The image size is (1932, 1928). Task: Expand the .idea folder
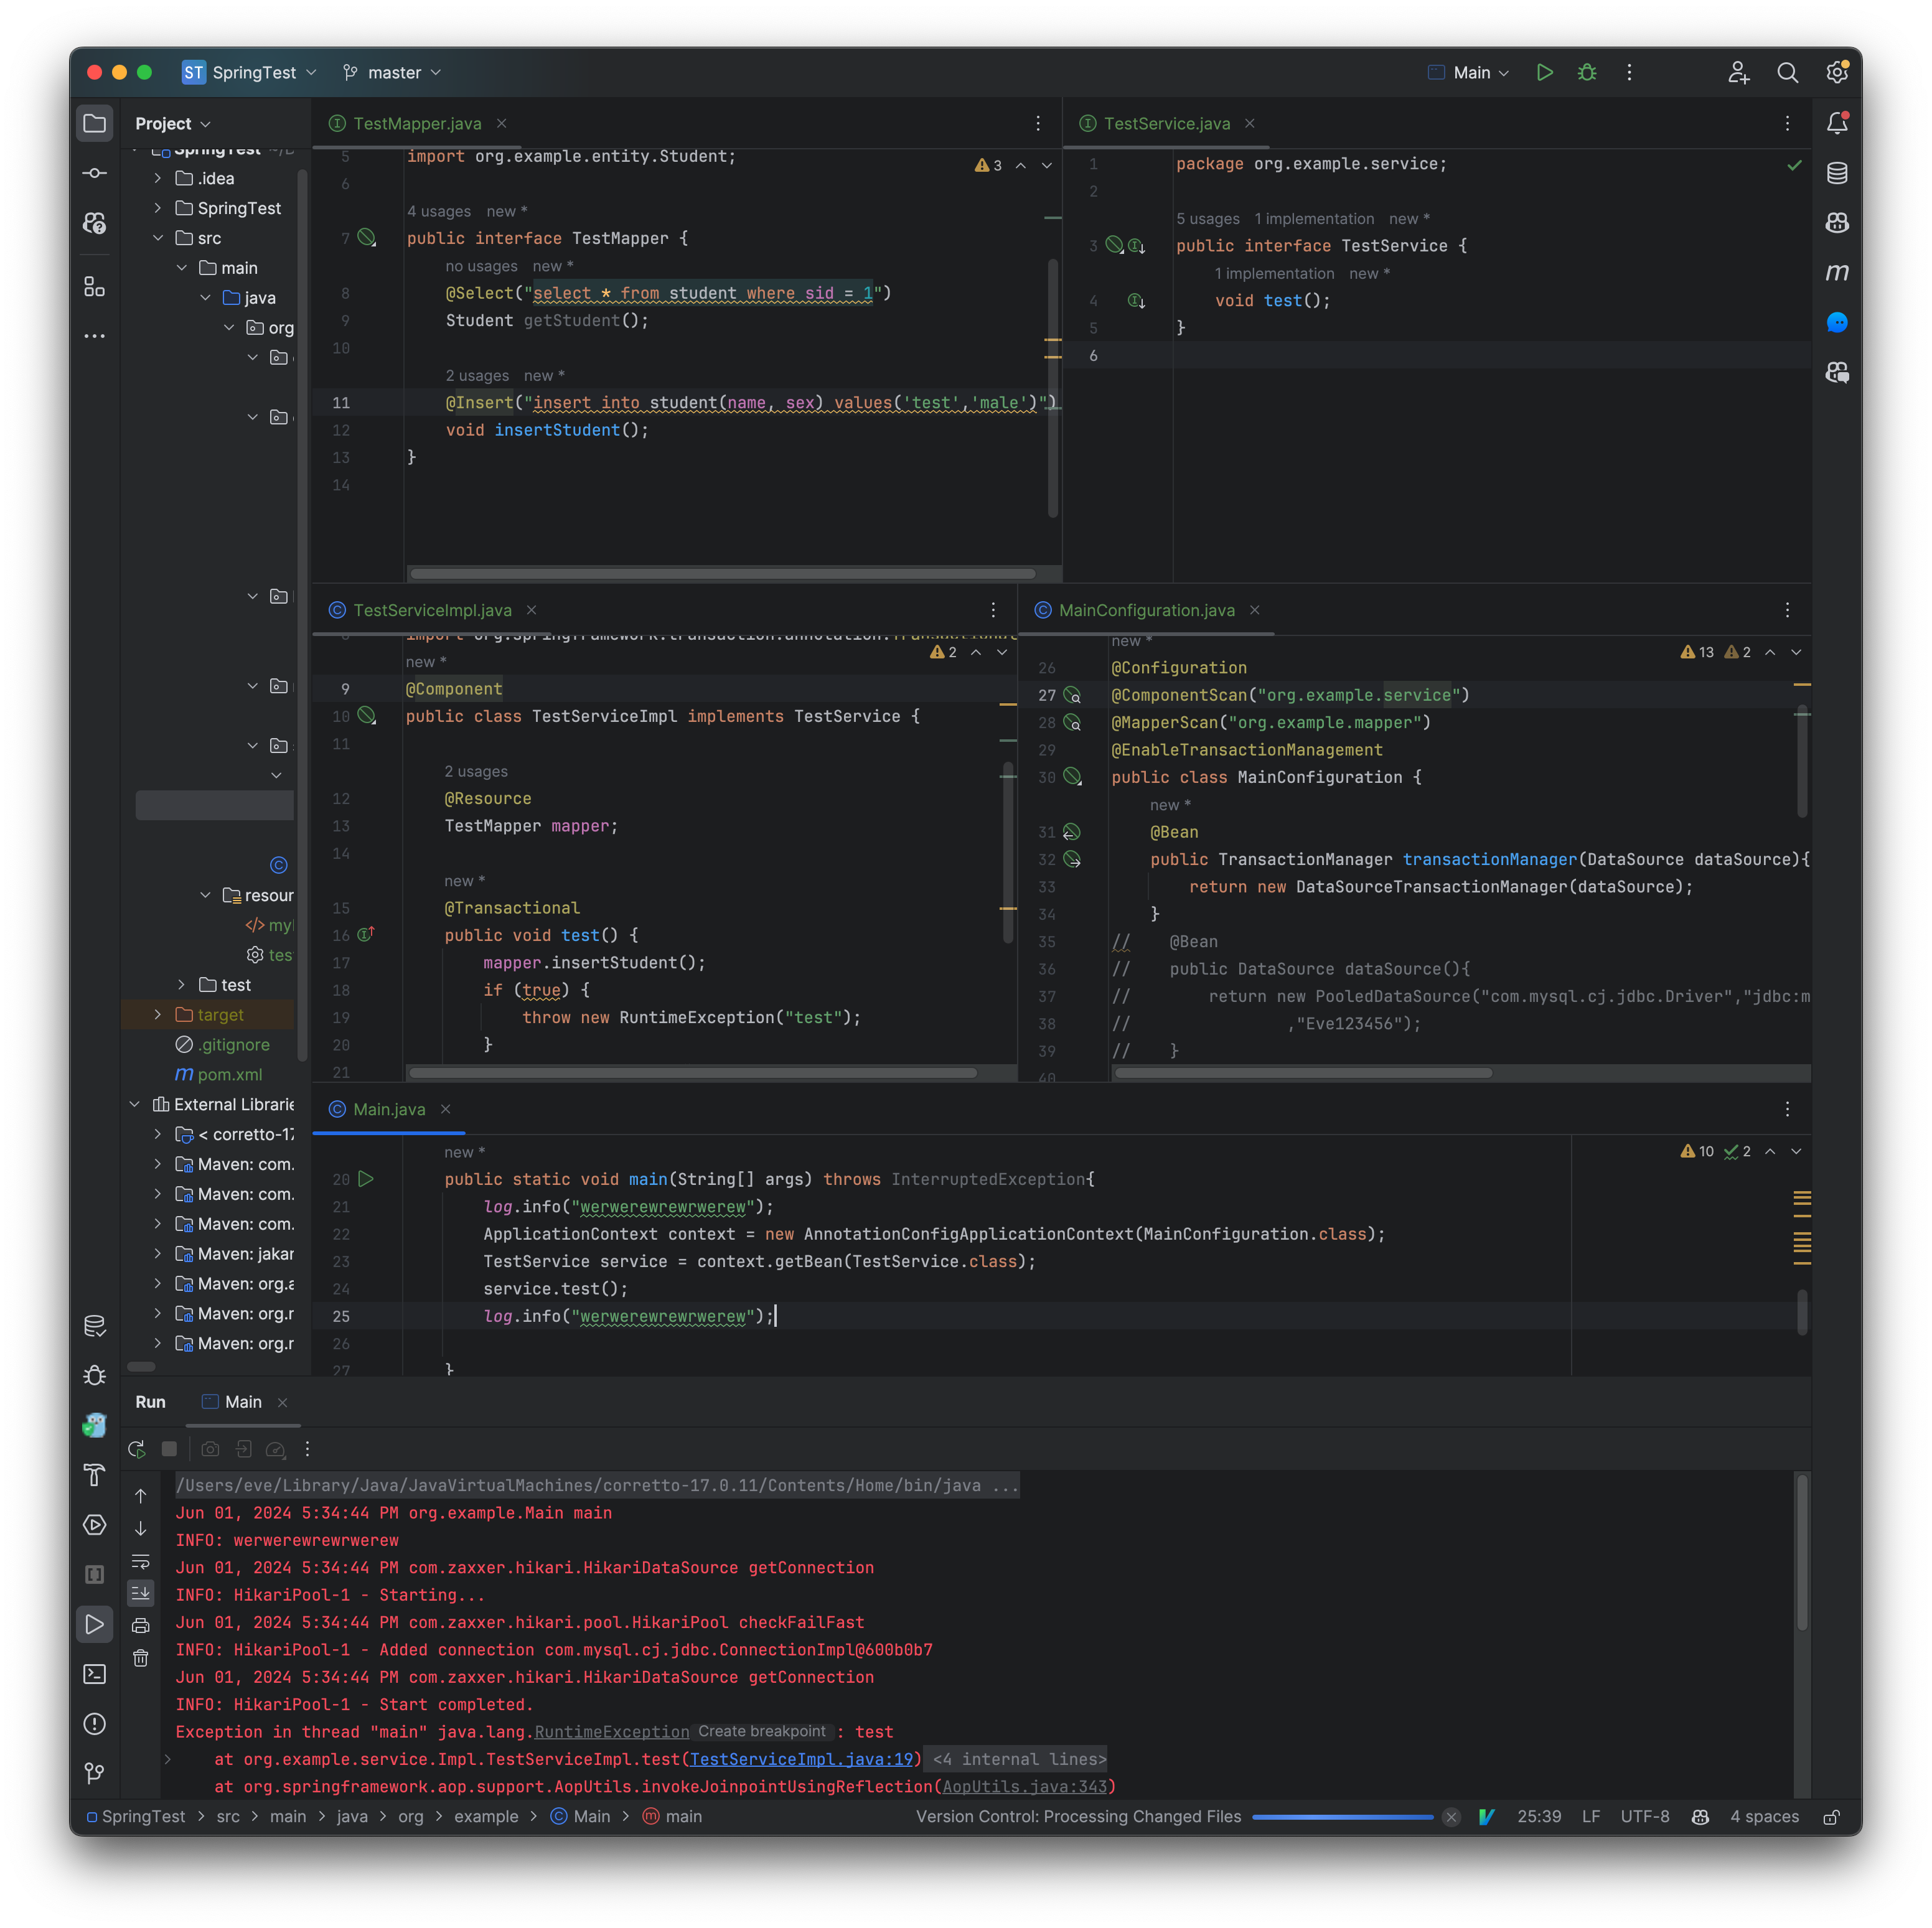pyautogui.click(x=158, y=178)
